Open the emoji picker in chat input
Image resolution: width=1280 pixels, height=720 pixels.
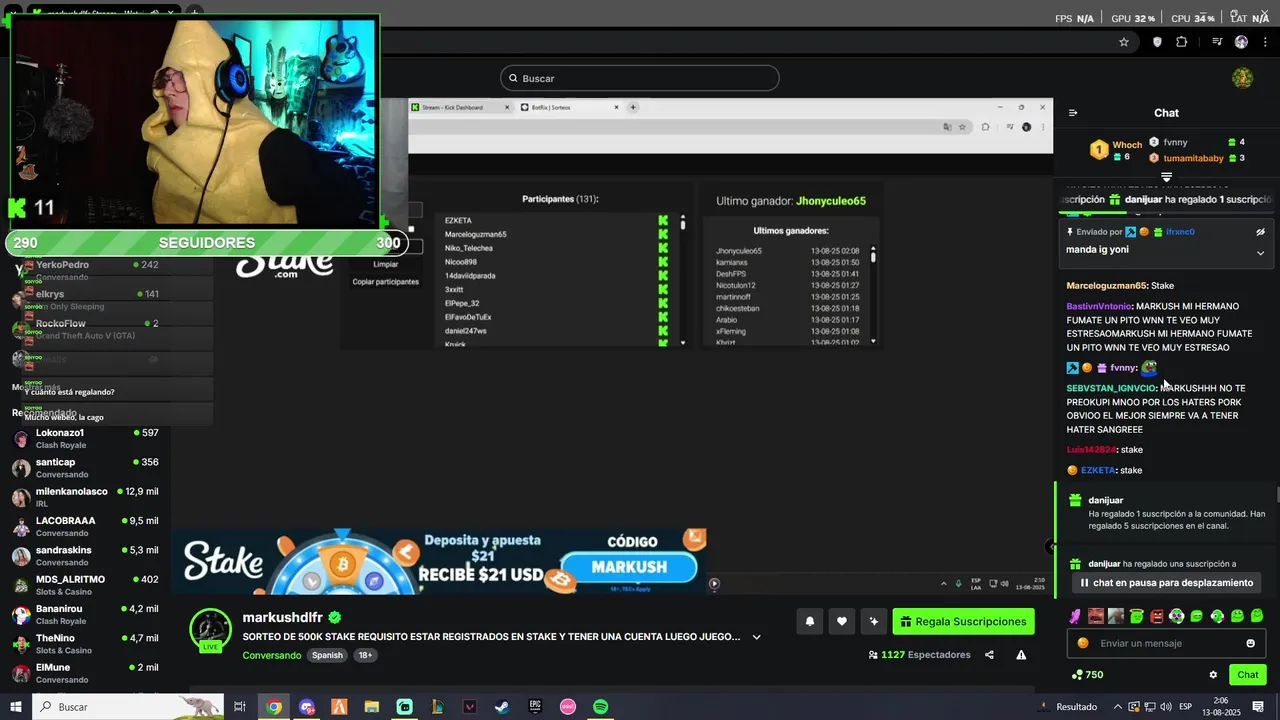(x=1250, y=643)
